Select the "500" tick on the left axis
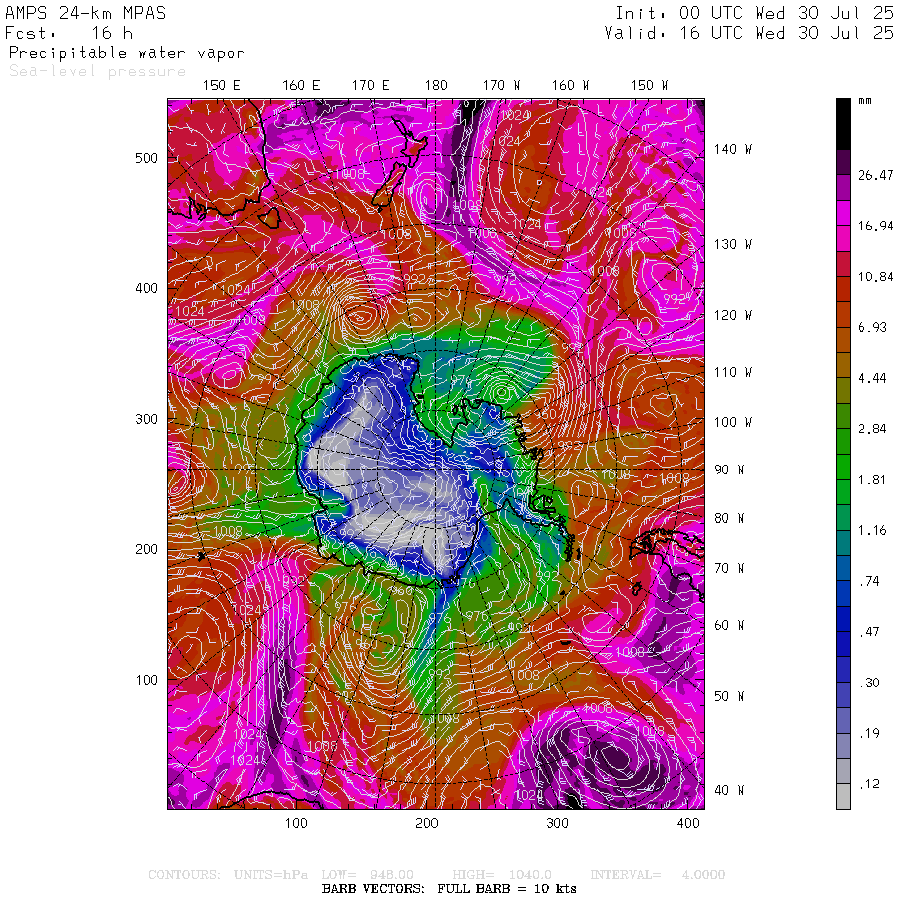The image size is (900, 900). pos(146,158)
